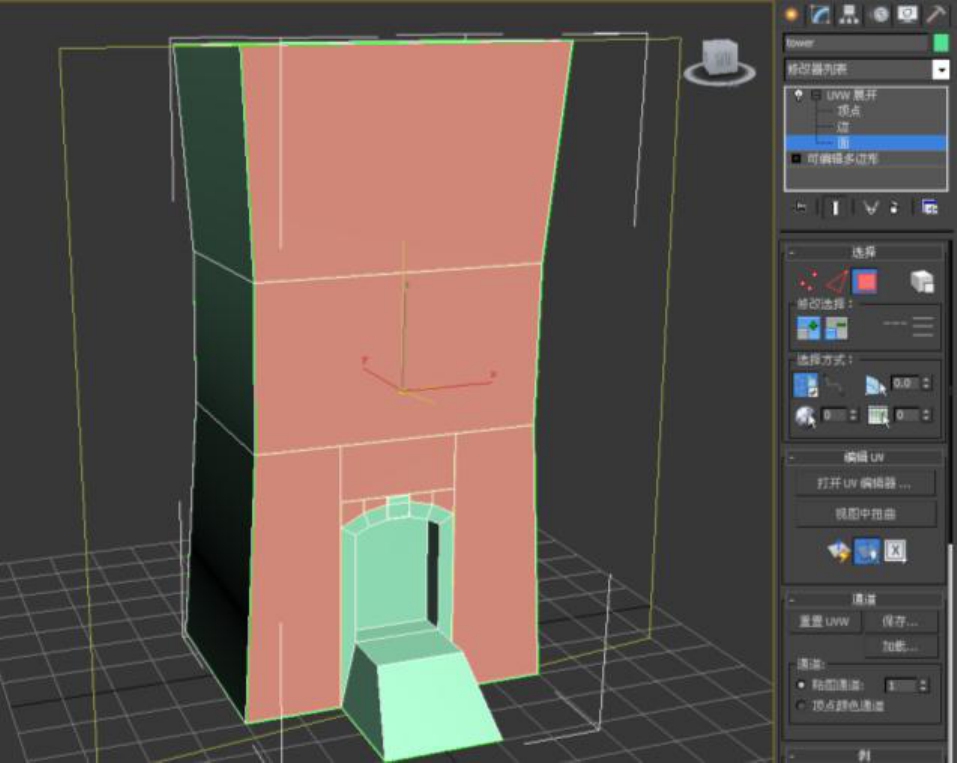Activate Polygon selection mode icon
Image resolution: width=957 pixels, height=763 pixels.
click(865, 281)
